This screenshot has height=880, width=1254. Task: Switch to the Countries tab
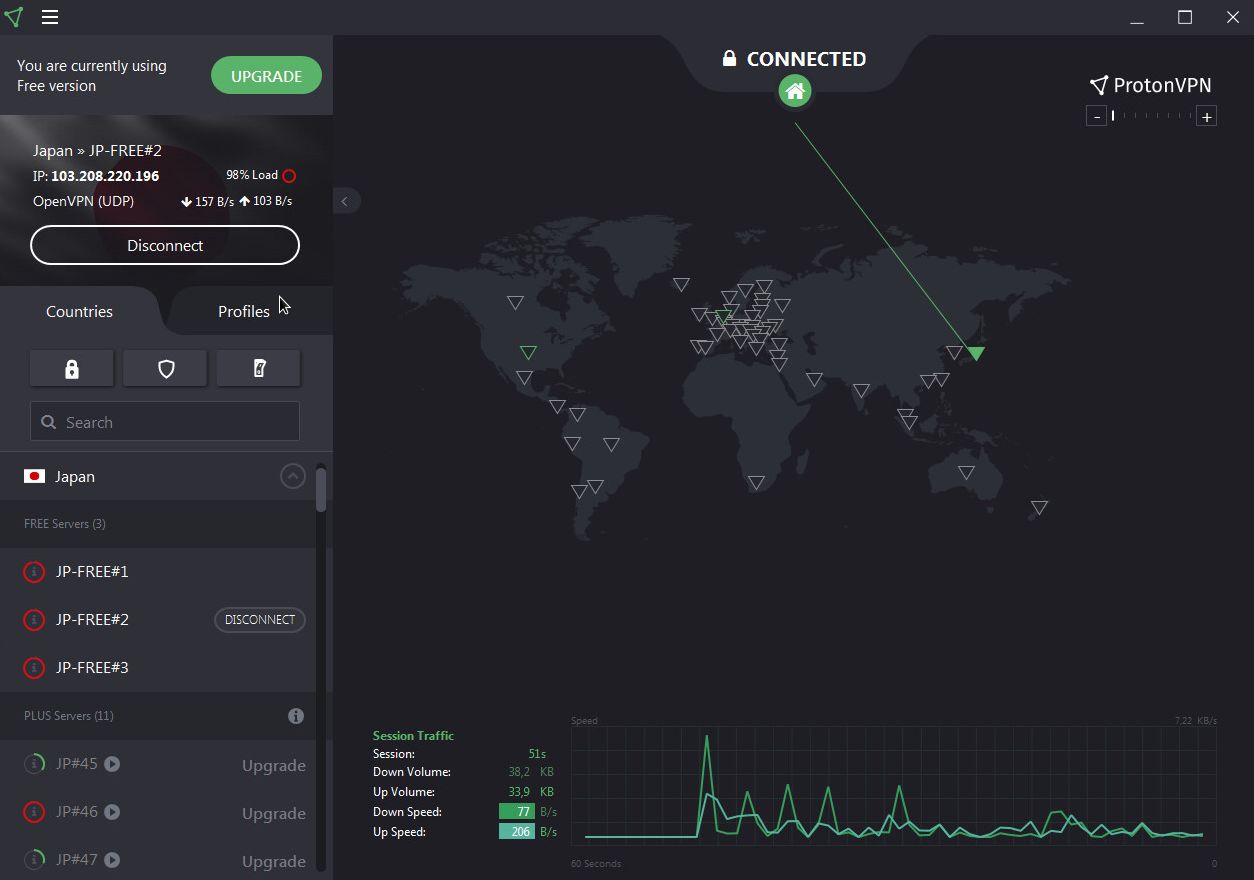[79, 311]
